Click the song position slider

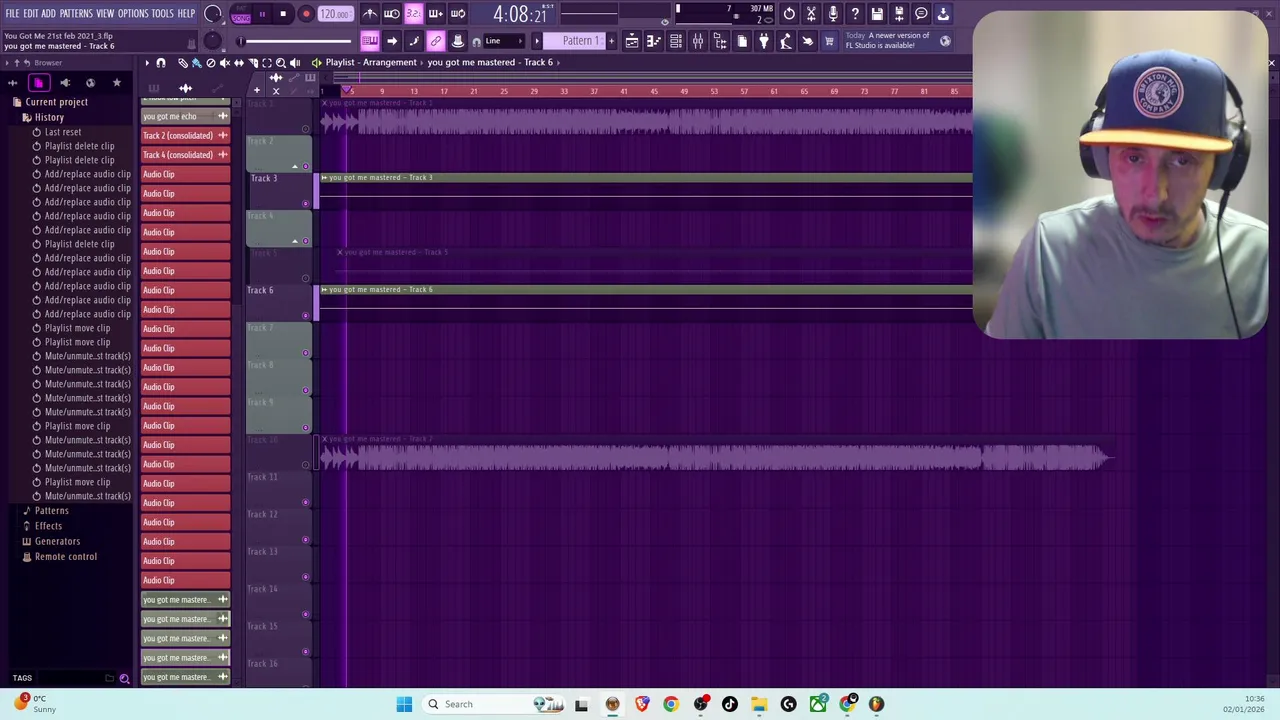pyautogui.click(x=295, y=41)
